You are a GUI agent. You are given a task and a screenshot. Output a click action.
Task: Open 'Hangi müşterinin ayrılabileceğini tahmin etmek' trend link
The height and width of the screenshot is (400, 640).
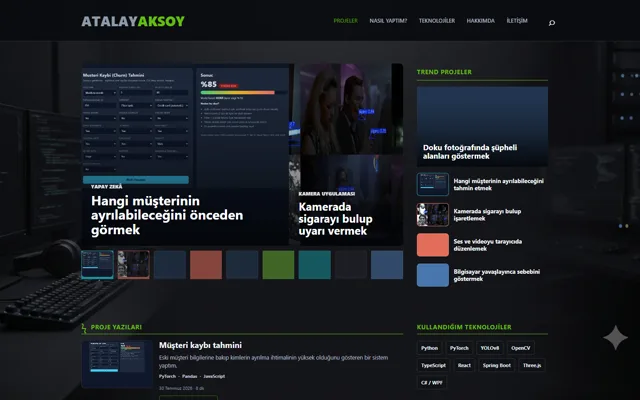click(x=498, y=184)
